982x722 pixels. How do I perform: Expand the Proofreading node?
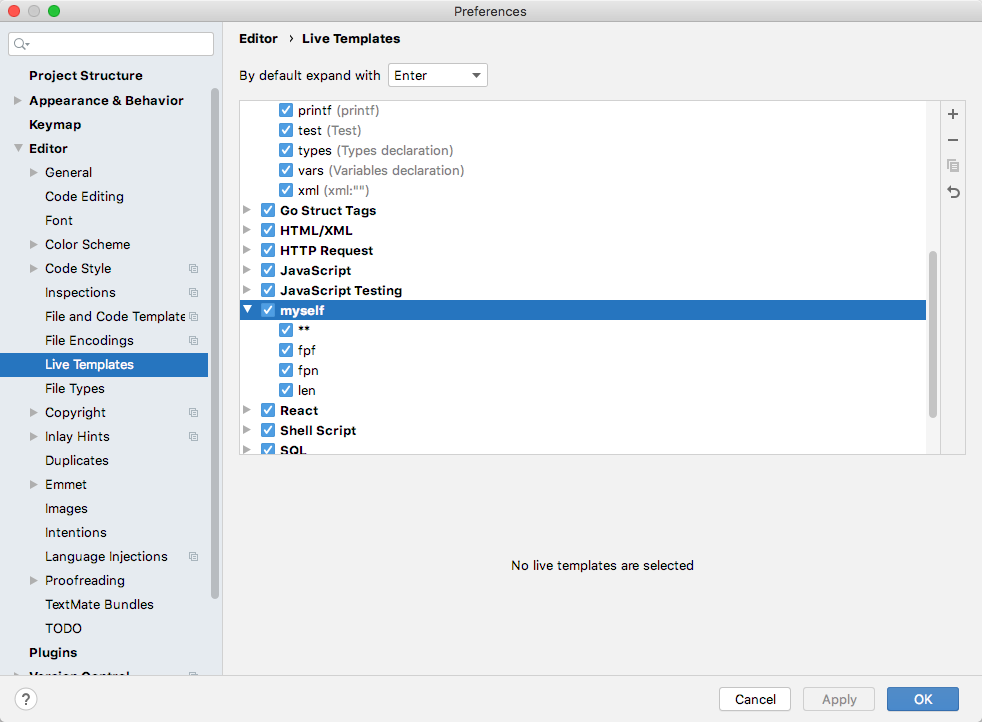34,580
